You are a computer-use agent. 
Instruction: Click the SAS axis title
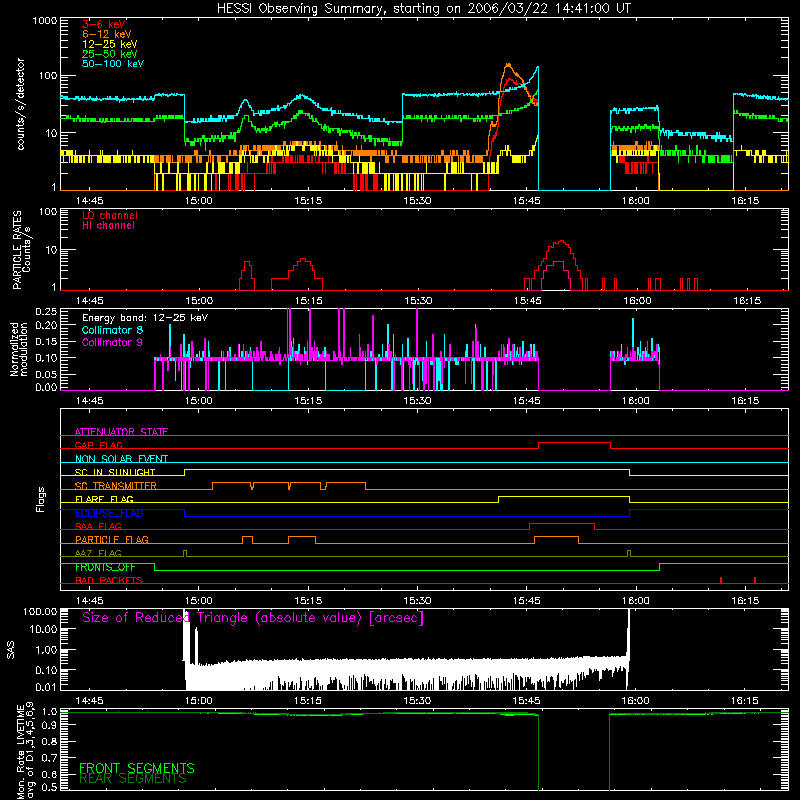point(11,649)
